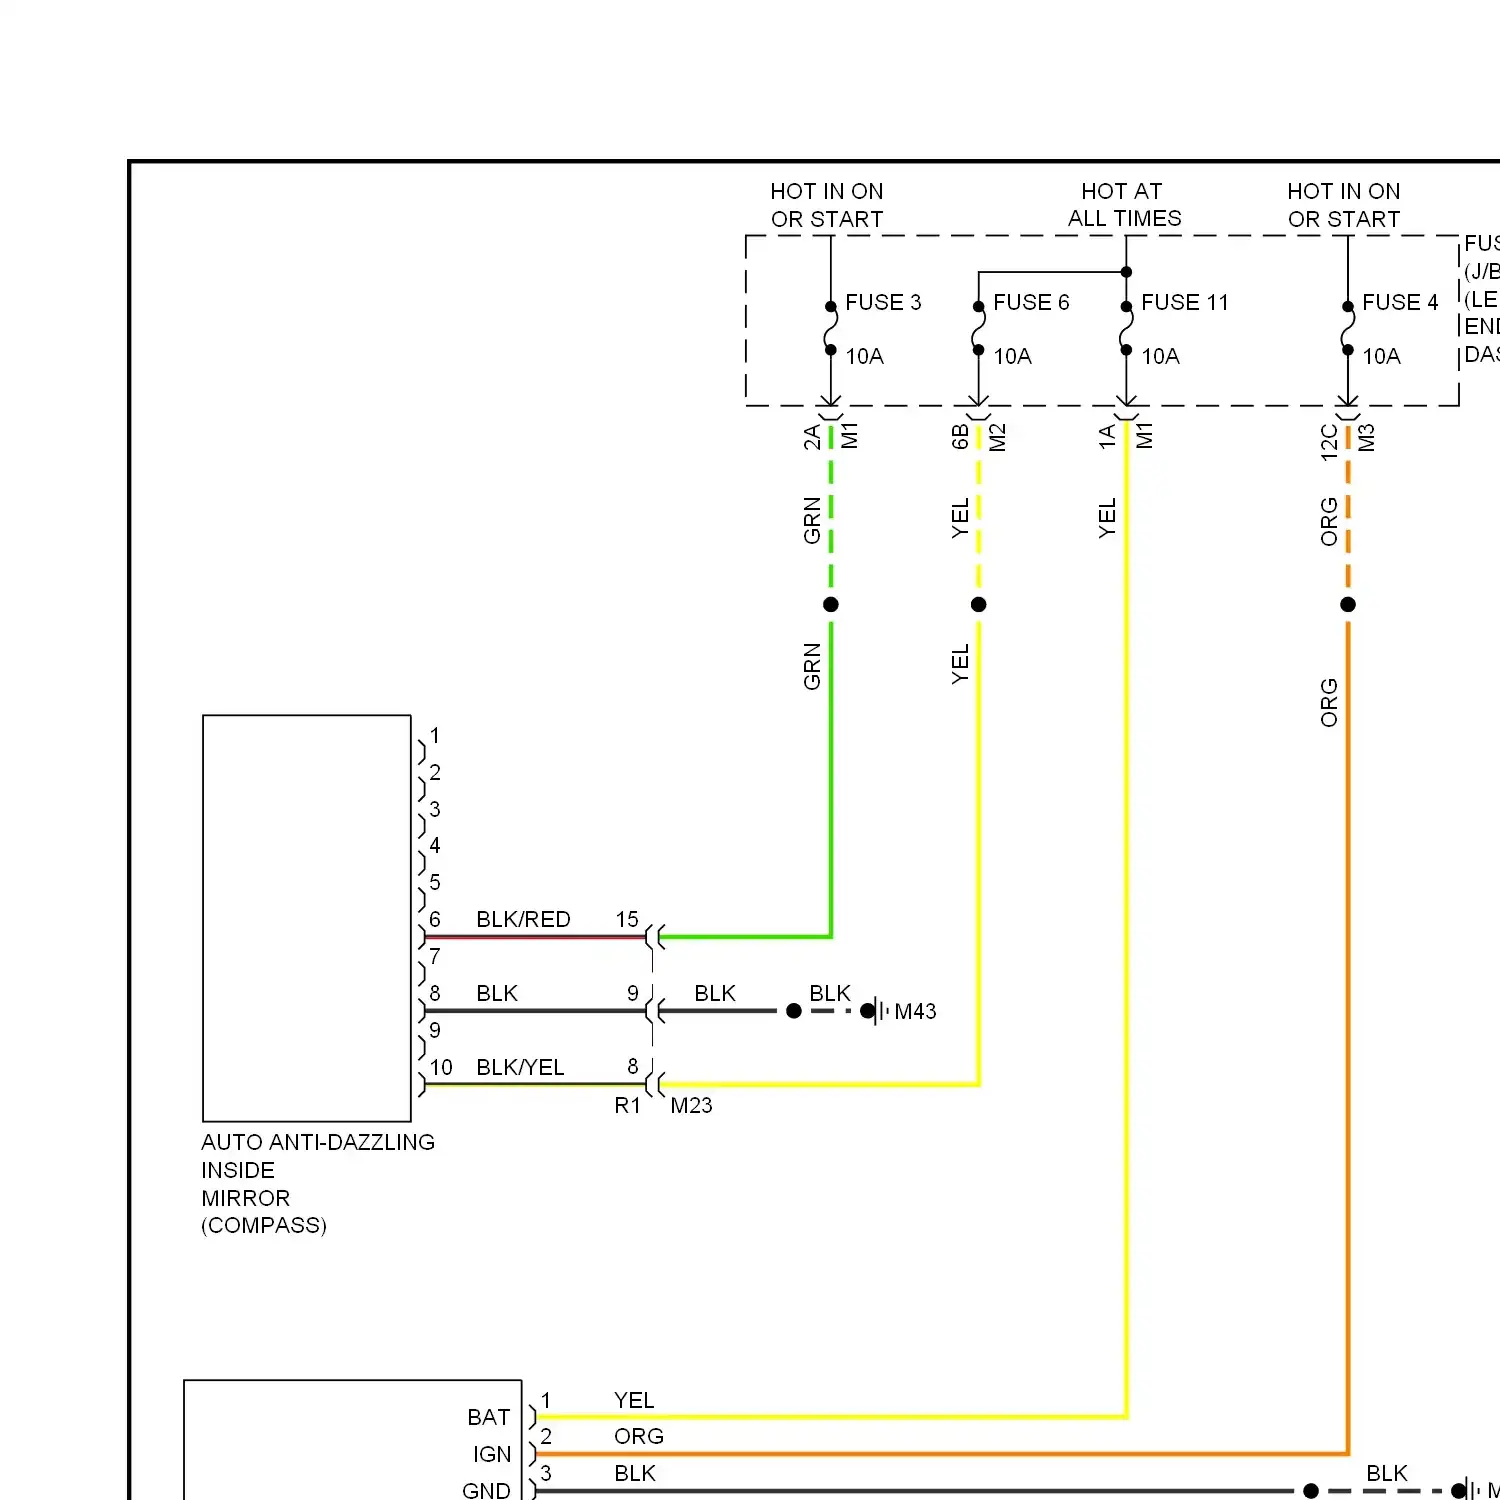Image resolution: width=1500 pixels, height=1500 pixels.
Task: Click the ground symbol beside M43
Action: point(875,1011)
